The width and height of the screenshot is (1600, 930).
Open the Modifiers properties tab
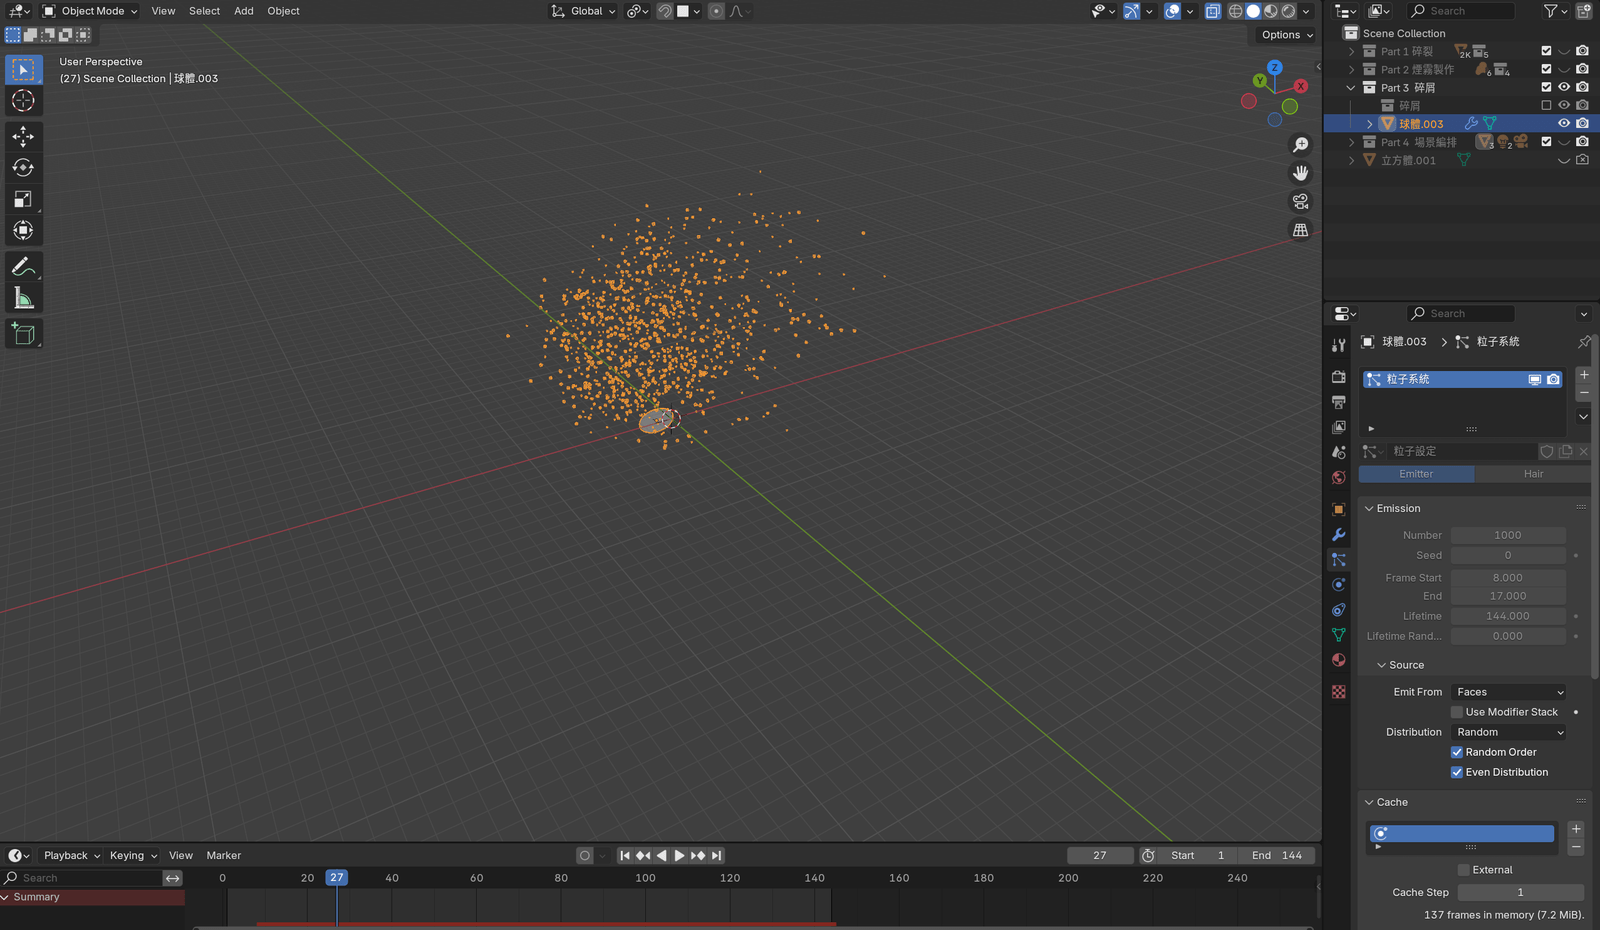tap(1339, 534)
